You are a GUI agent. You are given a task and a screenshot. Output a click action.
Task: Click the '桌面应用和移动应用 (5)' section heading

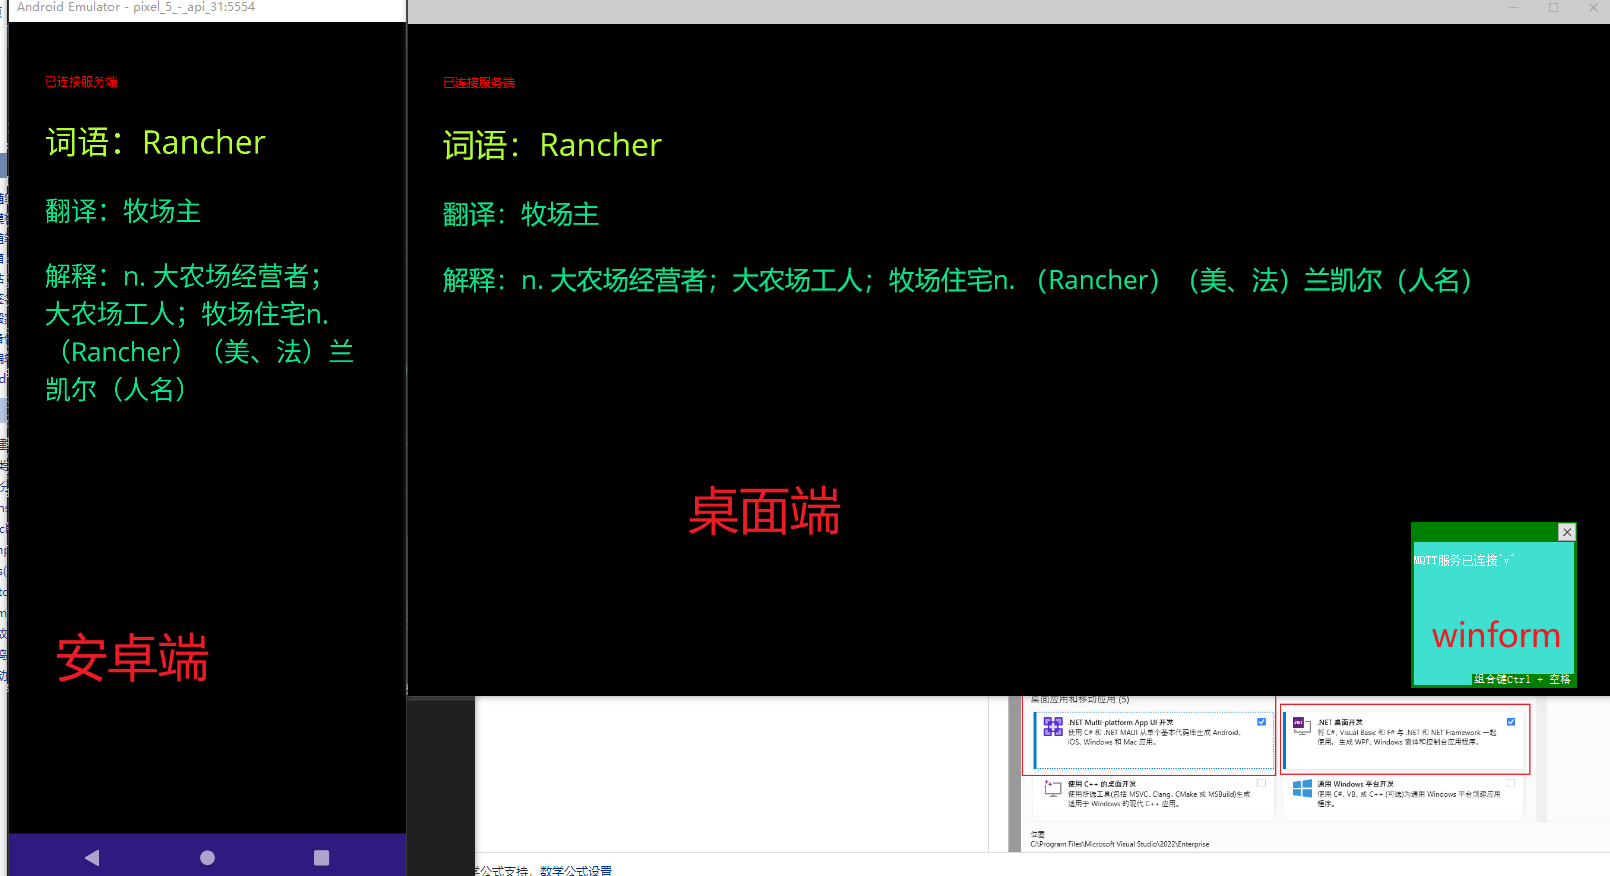click(x=1080, y=700)
